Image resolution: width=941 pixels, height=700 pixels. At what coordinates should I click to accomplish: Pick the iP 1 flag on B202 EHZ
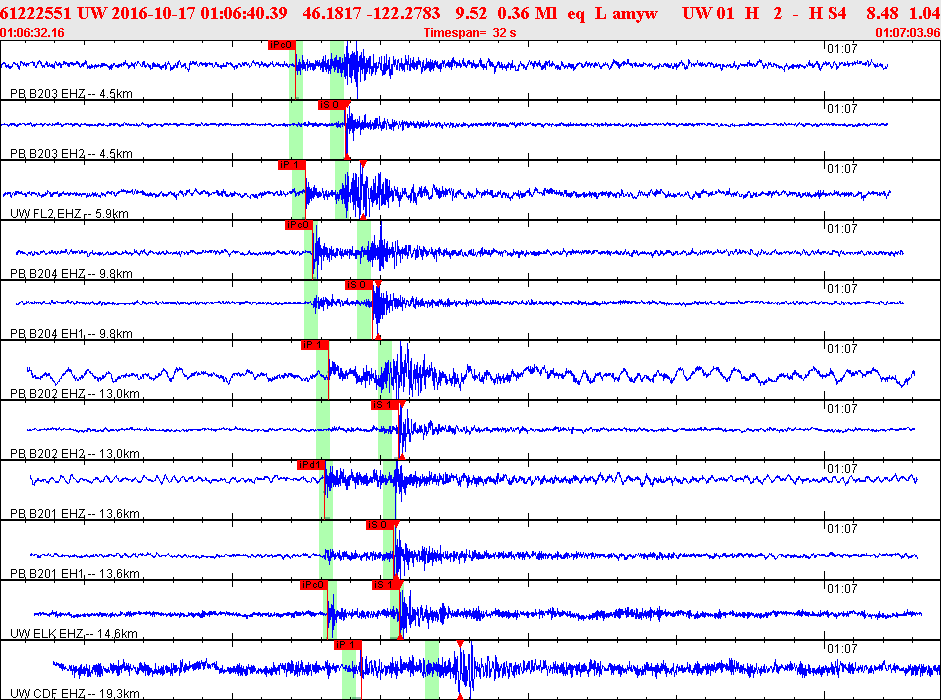tap(314, 345)
